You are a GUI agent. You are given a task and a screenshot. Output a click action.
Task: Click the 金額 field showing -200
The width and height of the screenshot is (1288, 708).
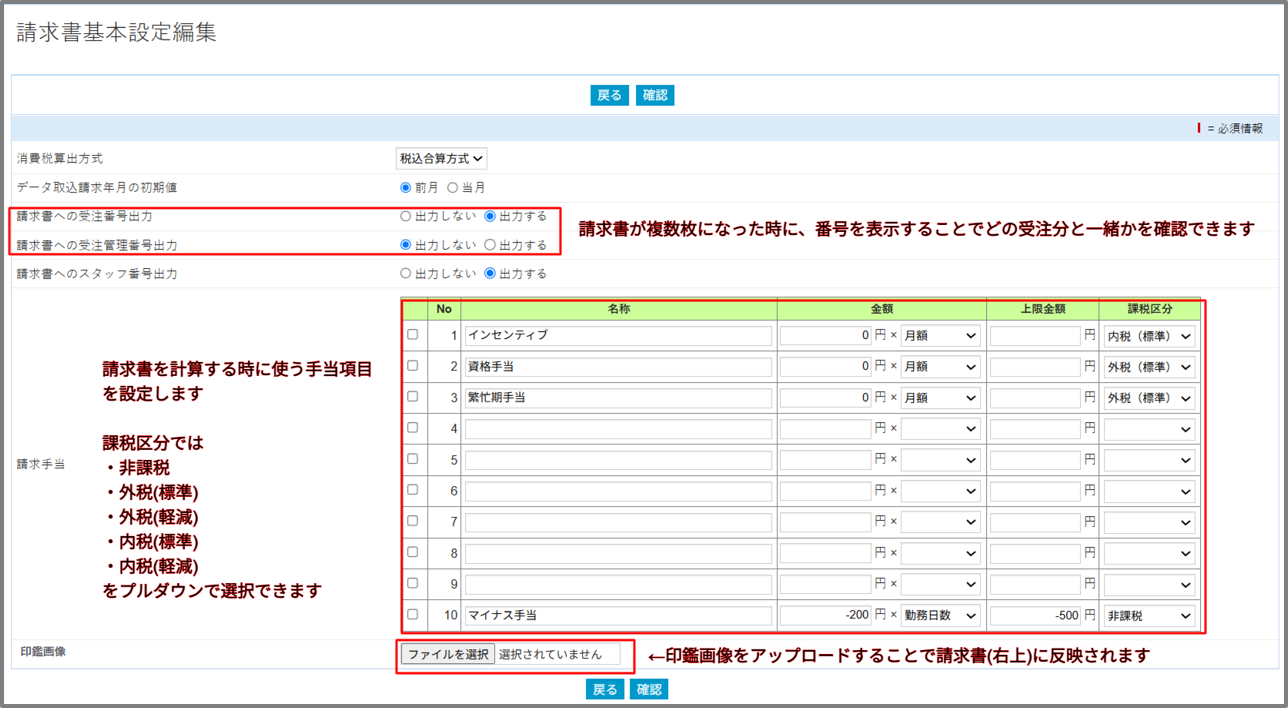pyautogui.click(x=826, y=616)
